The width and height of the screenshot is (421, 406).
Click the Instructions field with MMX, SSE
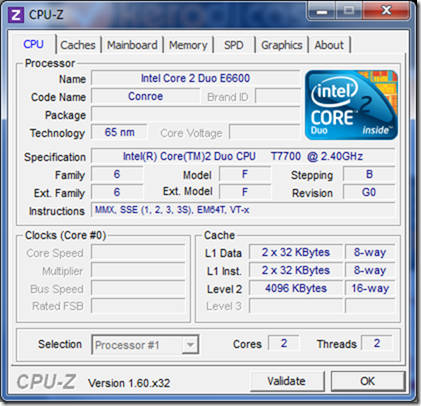(243, 210)
